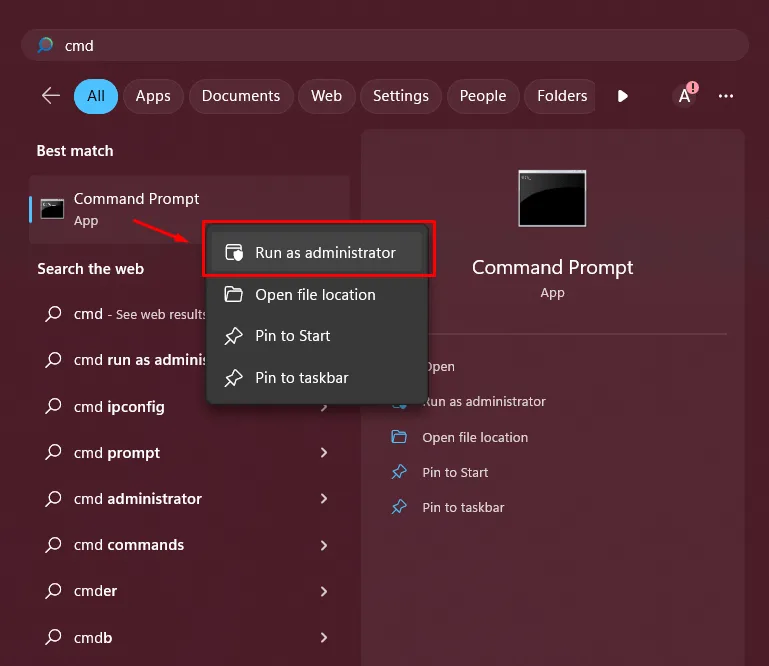
Task: Click the search box containing cmd
Action: [384, 46]
